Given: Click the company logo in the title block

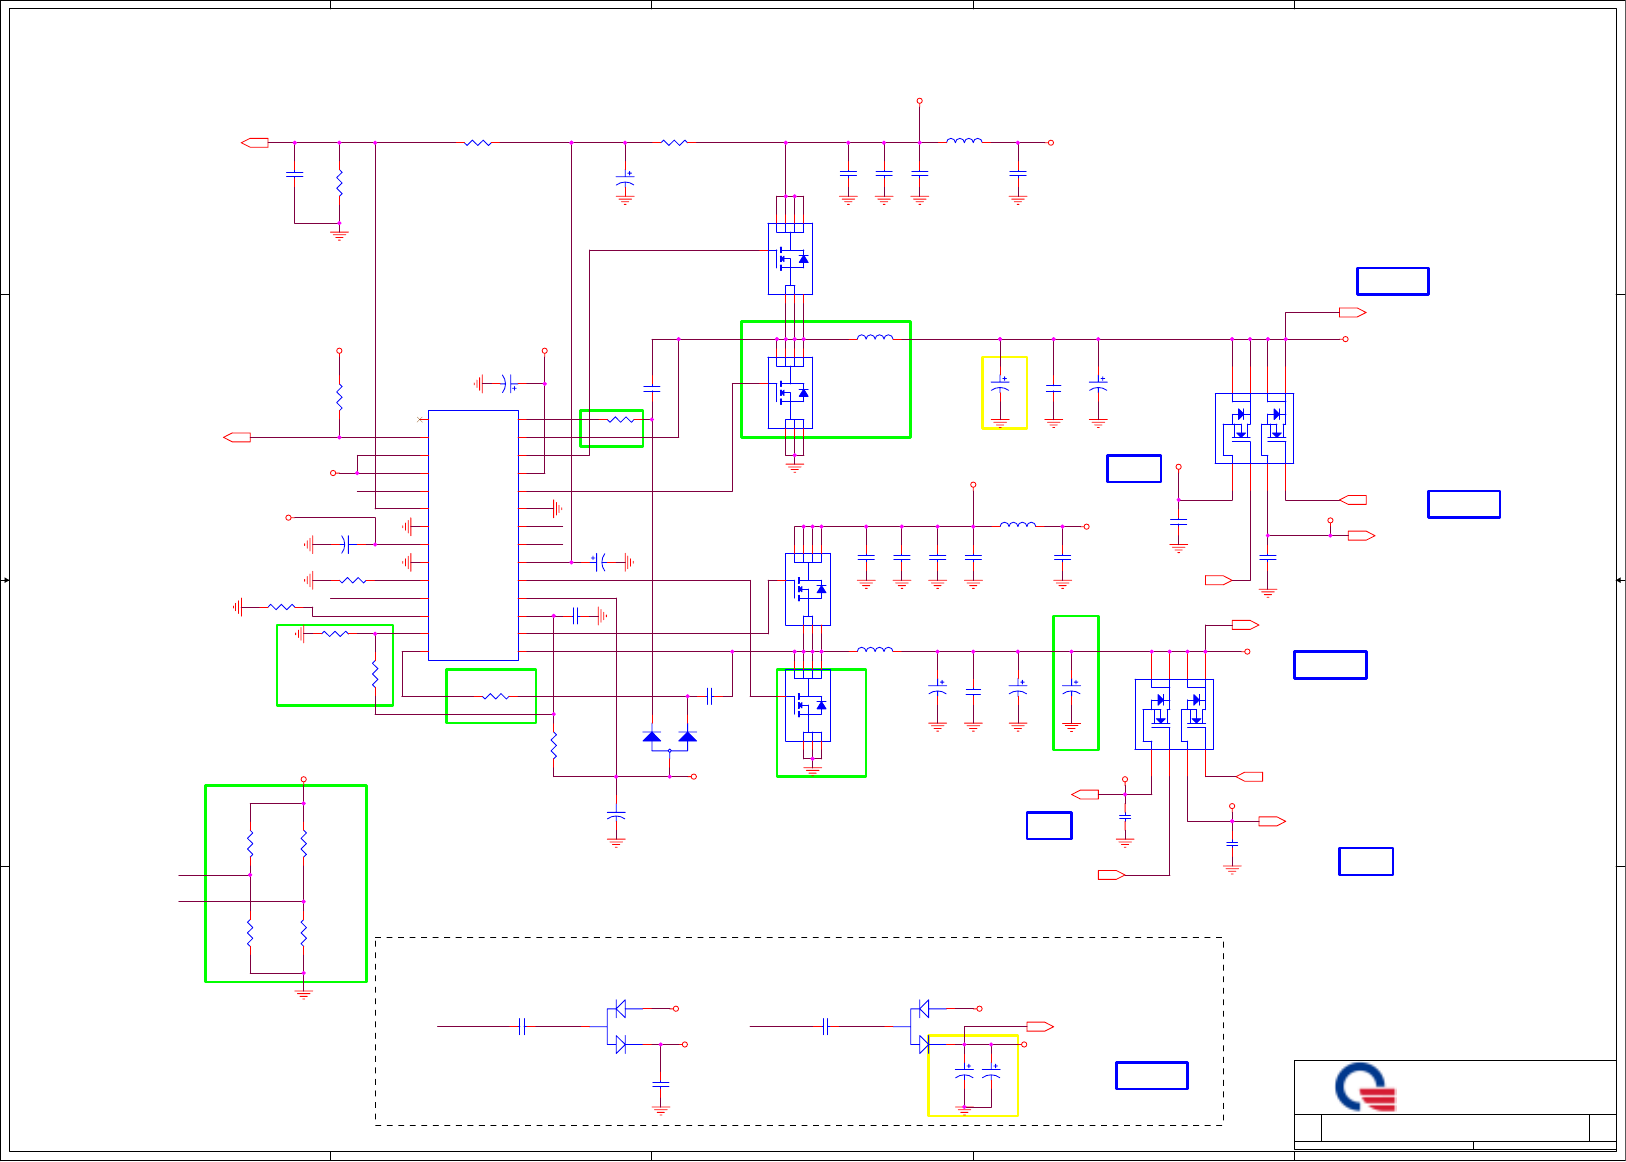Looking at the screenshot, I should [1366, 1087].
